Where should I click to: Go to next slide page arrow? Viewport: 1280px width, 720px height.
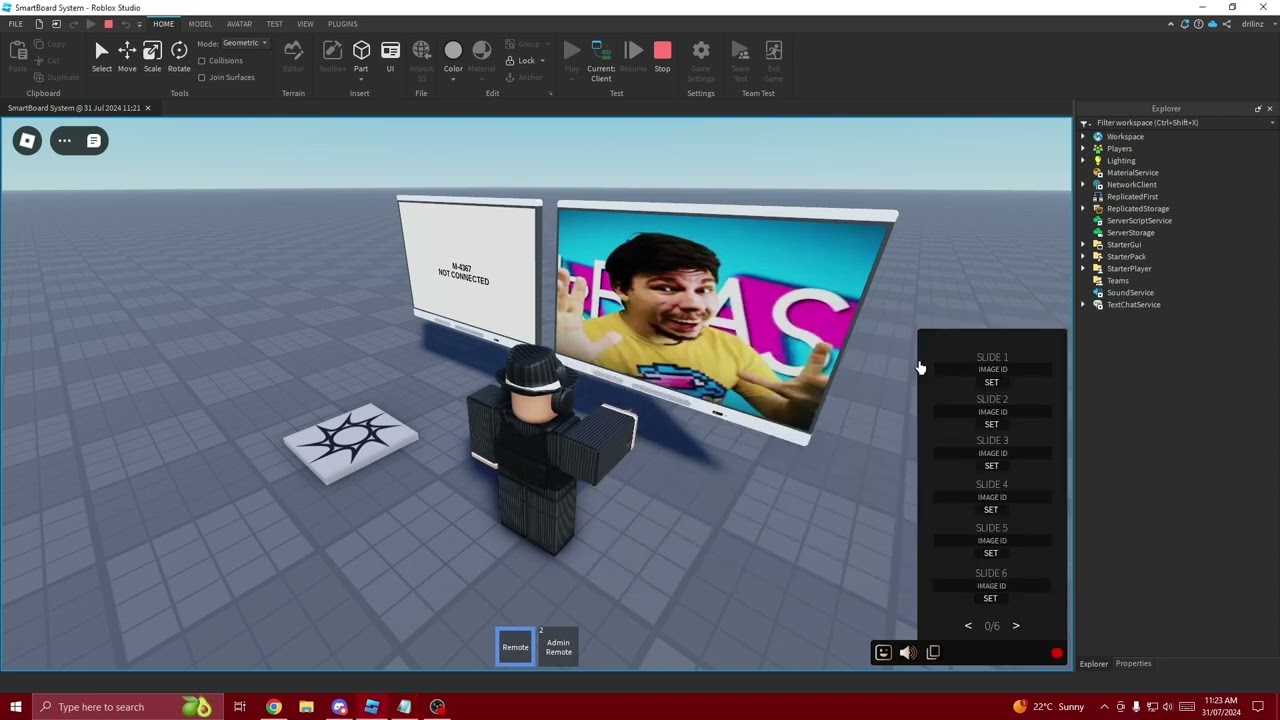click(x=1016, y=626)
